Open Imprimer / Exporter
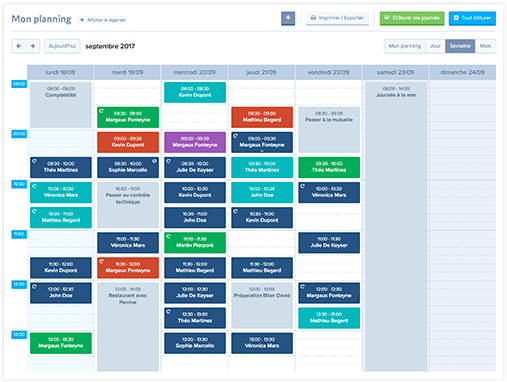This screenshot has height=382, width=507. 337,18
